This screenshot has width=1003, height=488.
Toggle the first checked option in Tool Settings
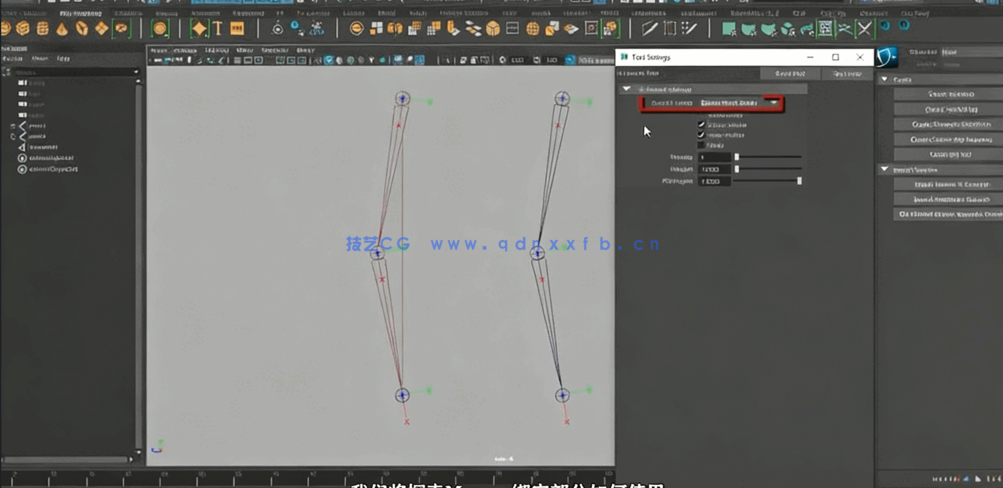tap(701, 124)
